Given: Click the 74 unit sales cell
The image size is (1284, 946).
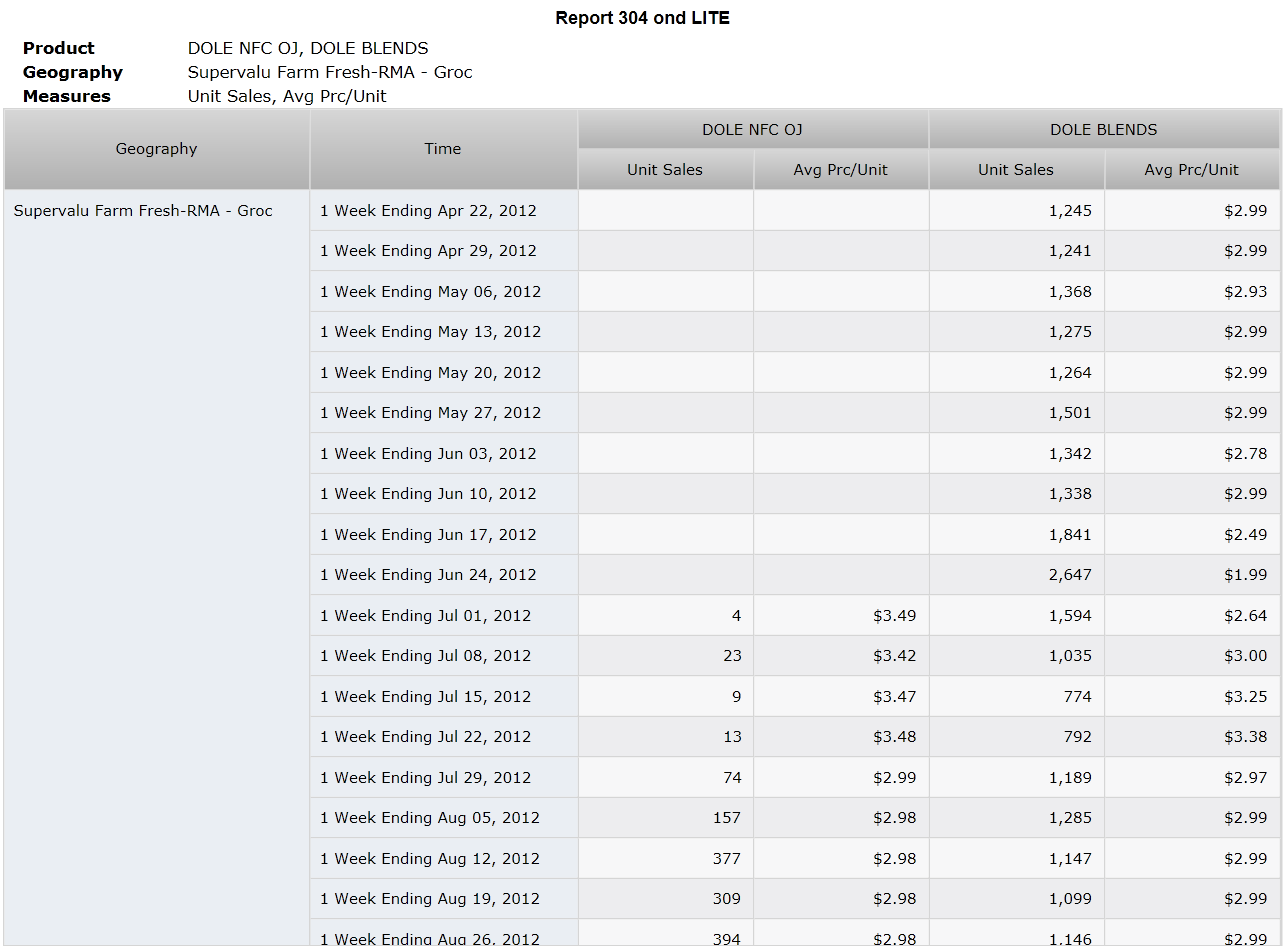Looking at the screenshot, I should [x=666, y=778].
